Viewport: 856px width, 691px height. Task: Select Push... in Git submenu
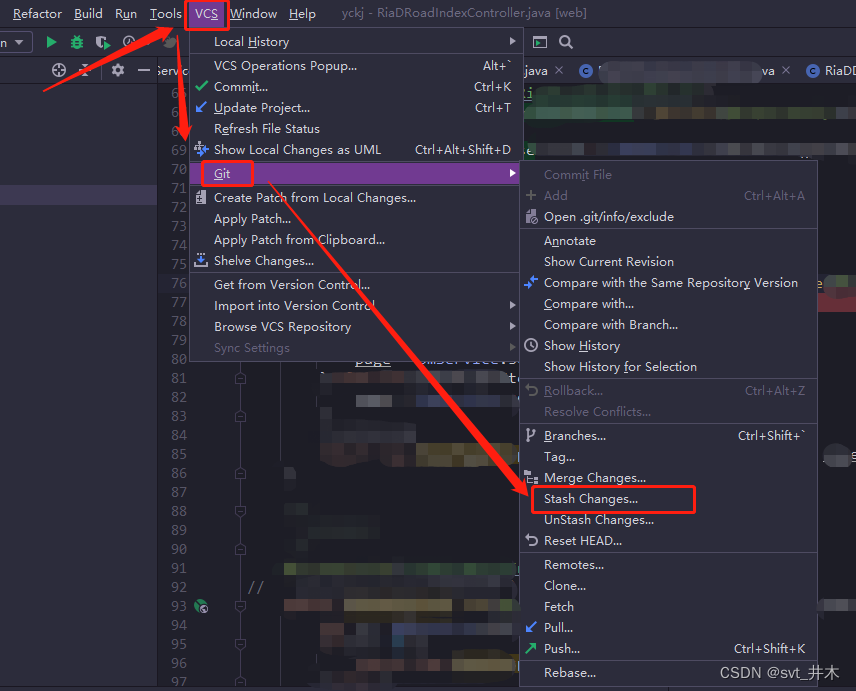tap(668, 649)
